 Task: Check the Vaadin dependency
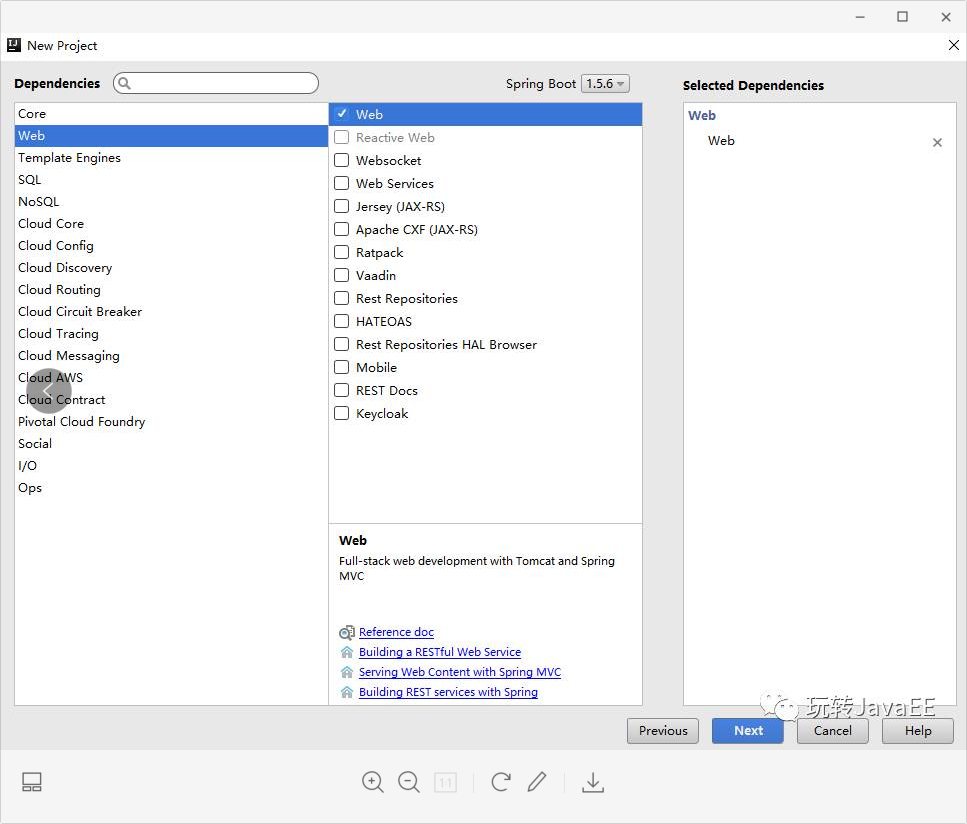click(x=342, y=275)
